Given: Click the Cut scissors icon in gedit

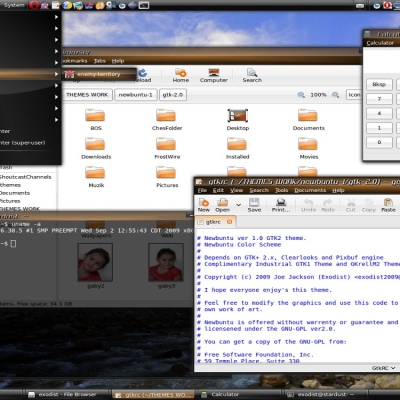Looking at the screenshot, I should 351,205.
